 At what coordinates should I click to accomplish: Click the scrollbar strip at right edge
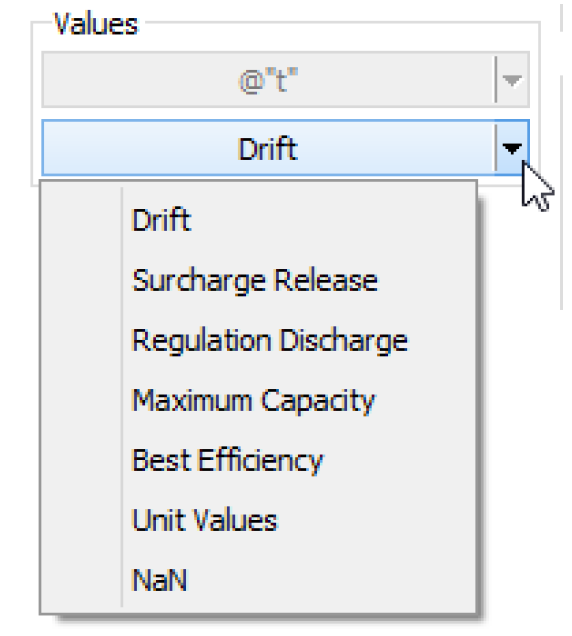click(x=561, y=193)
